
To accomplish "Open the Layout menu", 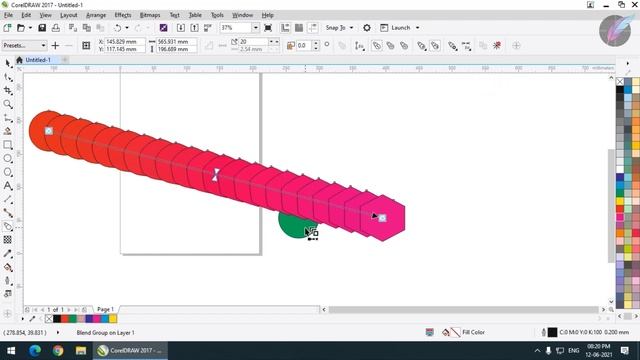I will click(x=69, y=15).
